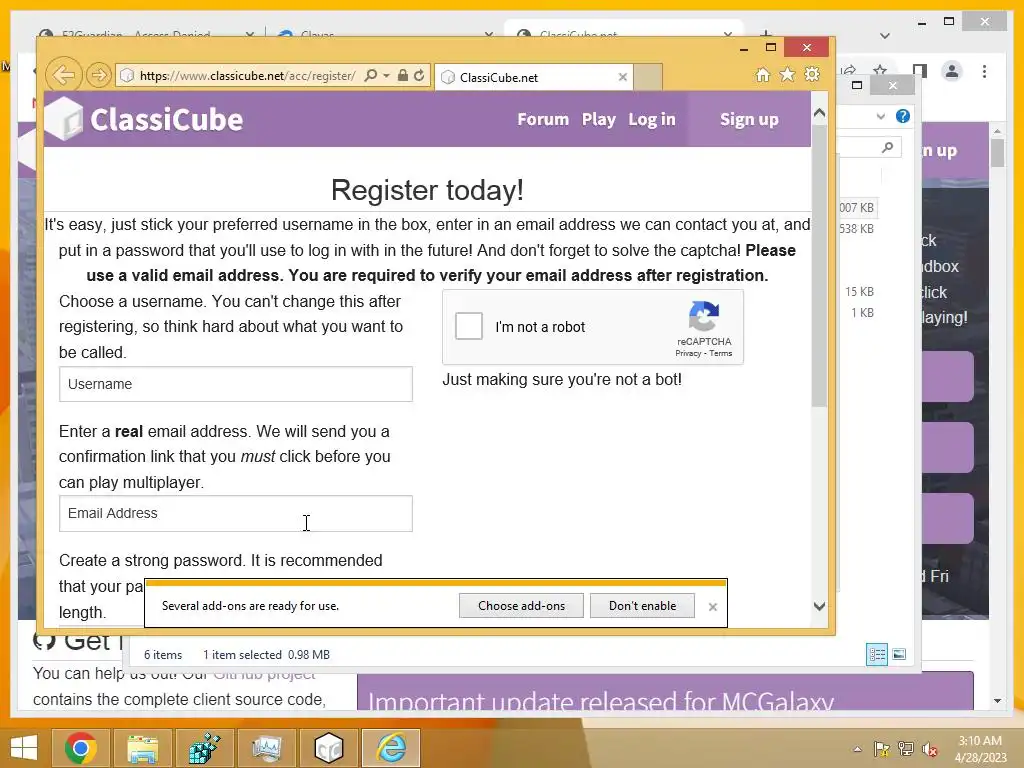The height and width of the screenshot is (768, 1024).
Task: Click the ClassiCube cube logo
Action: [x=64, y=119]
